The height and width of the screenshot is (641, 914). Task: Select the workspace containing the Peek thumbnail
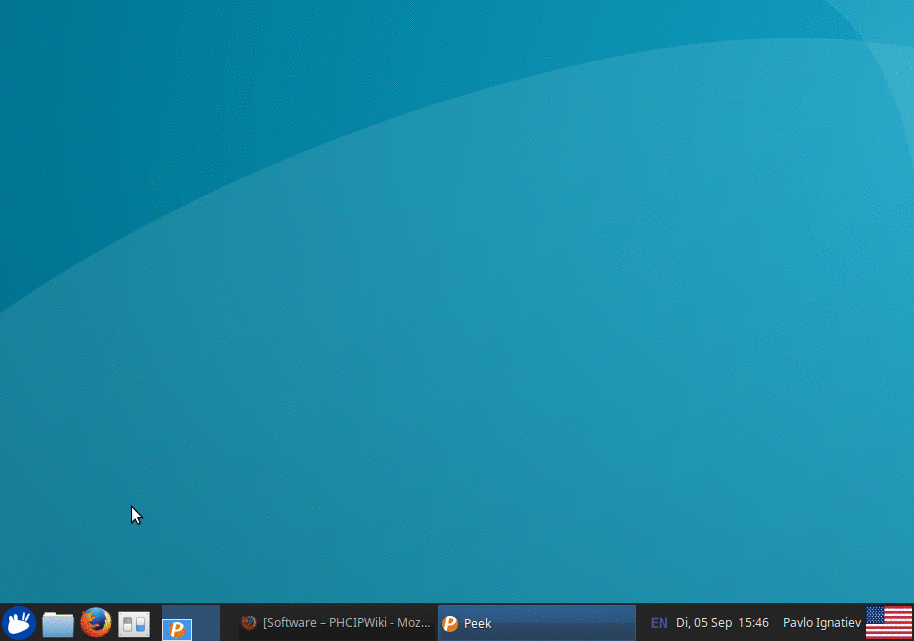(191, 622)
